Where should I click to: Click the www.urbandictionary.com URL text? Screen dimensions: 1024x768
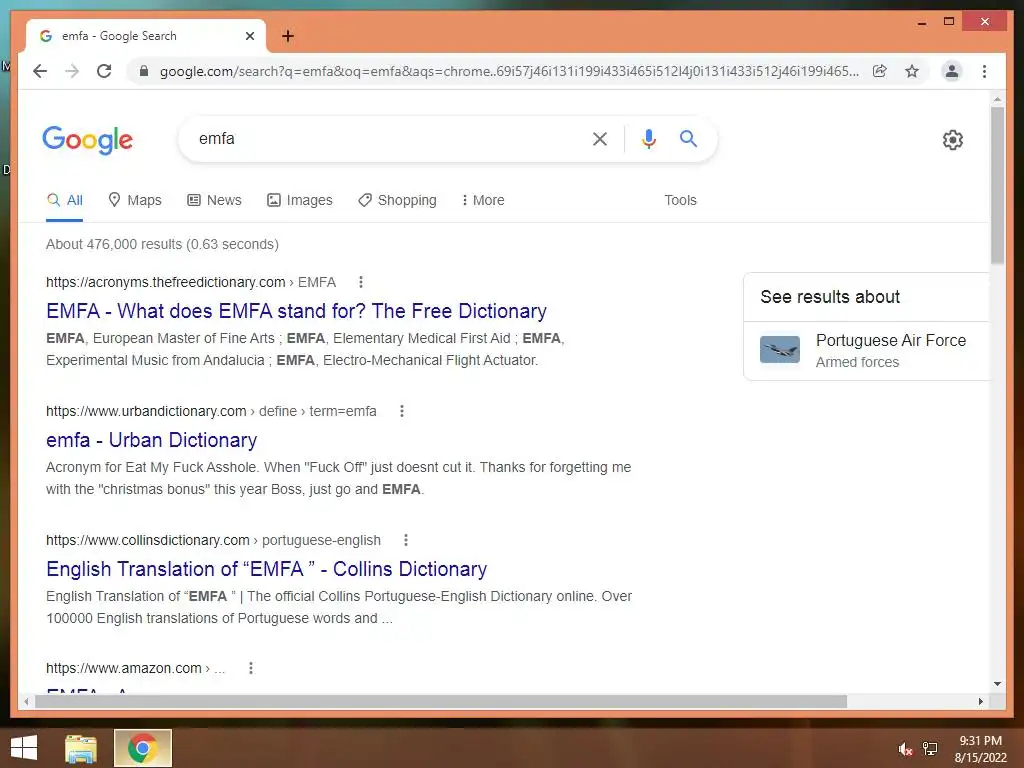(146, 411)
